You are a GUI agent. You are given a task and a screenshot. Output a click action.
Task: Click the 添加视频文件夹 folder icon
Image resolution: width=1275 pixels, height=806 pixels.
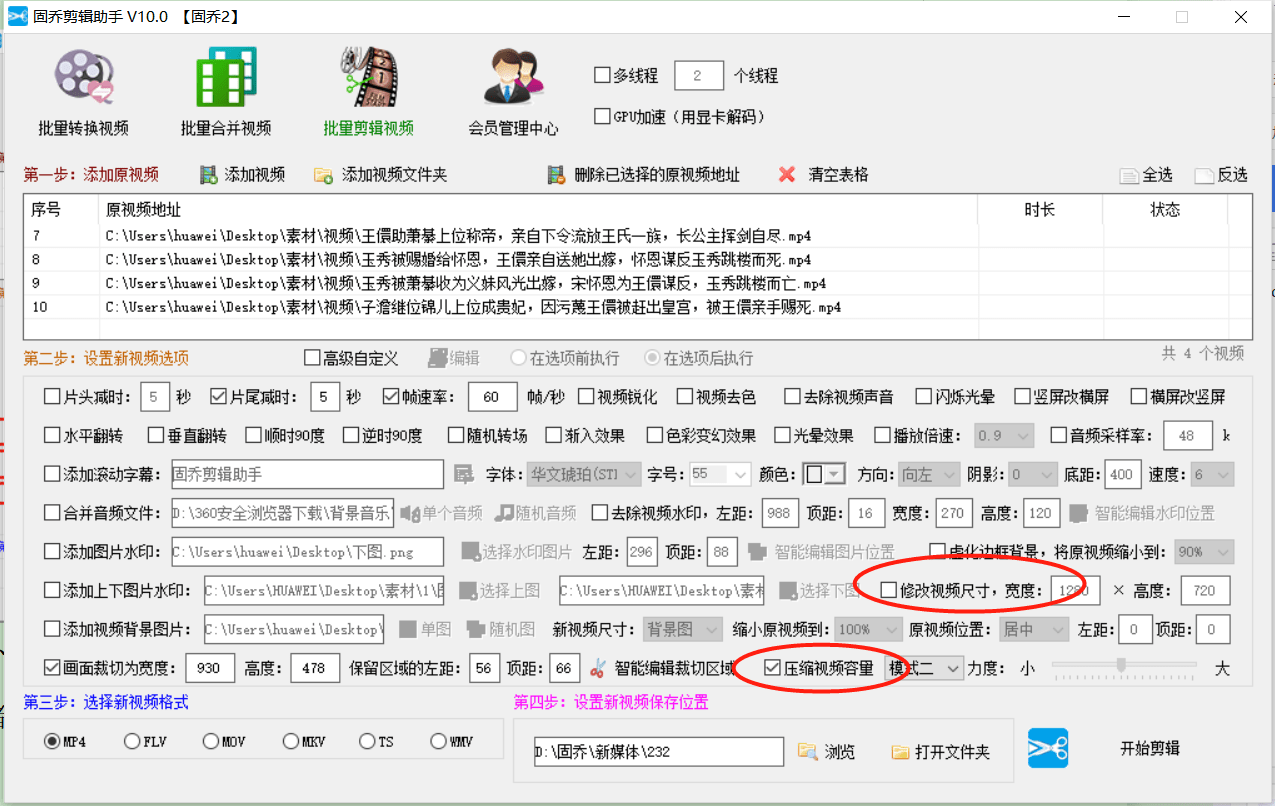click(325, 173)
